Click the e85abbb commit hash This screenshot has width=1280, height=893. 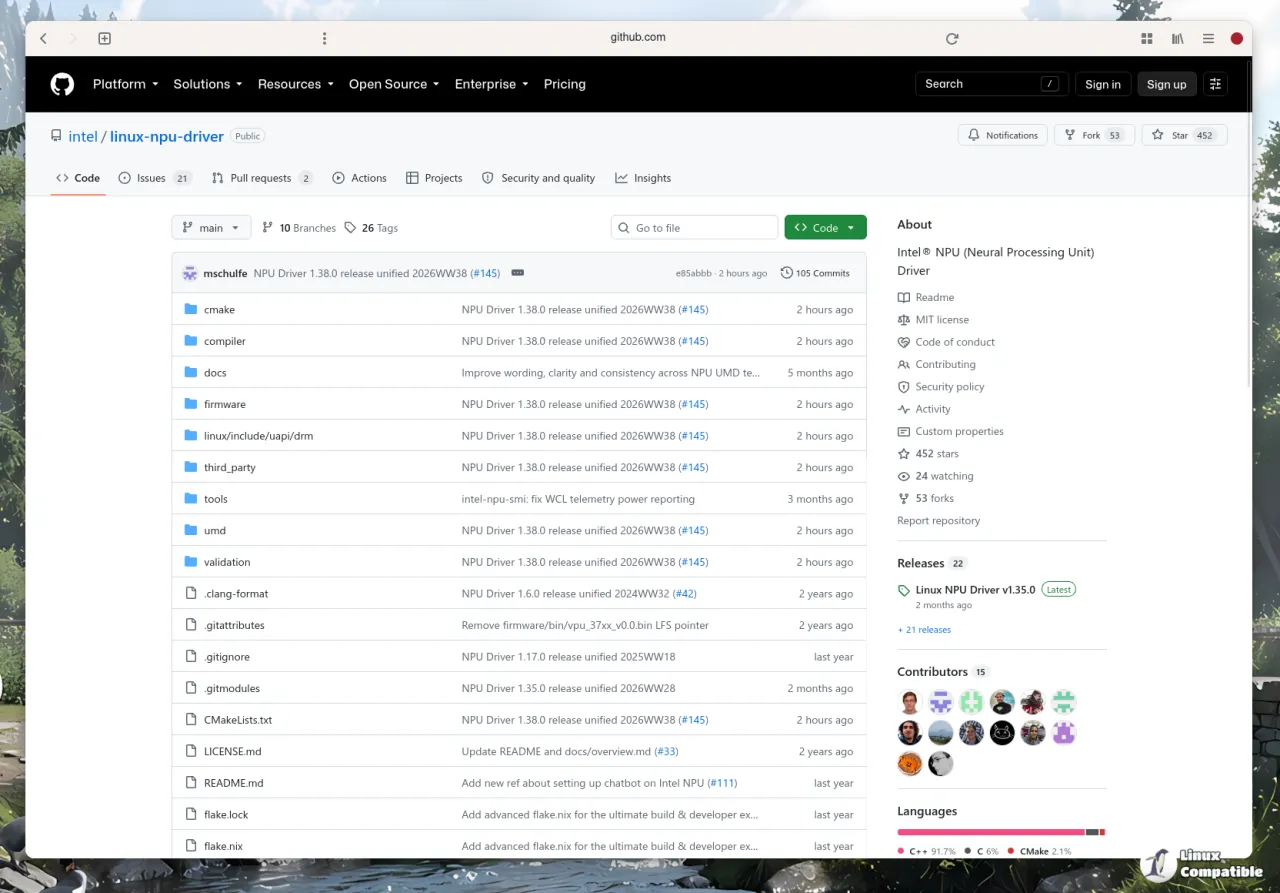[x=692, y=273]
